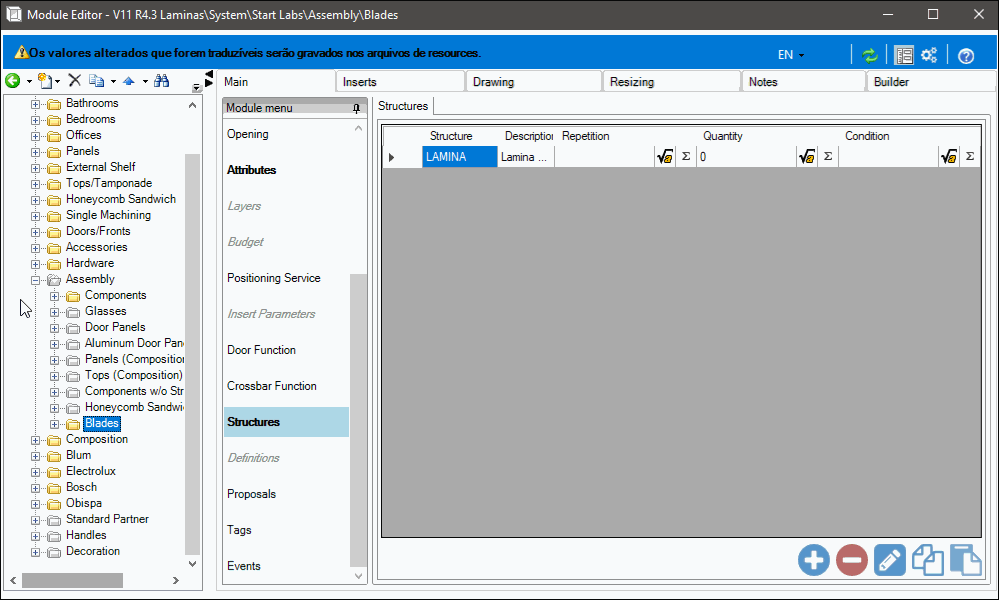Open the Opening entry in the Module menu
This screenshot has height=600, width=999.
click(x=248, y=134)
